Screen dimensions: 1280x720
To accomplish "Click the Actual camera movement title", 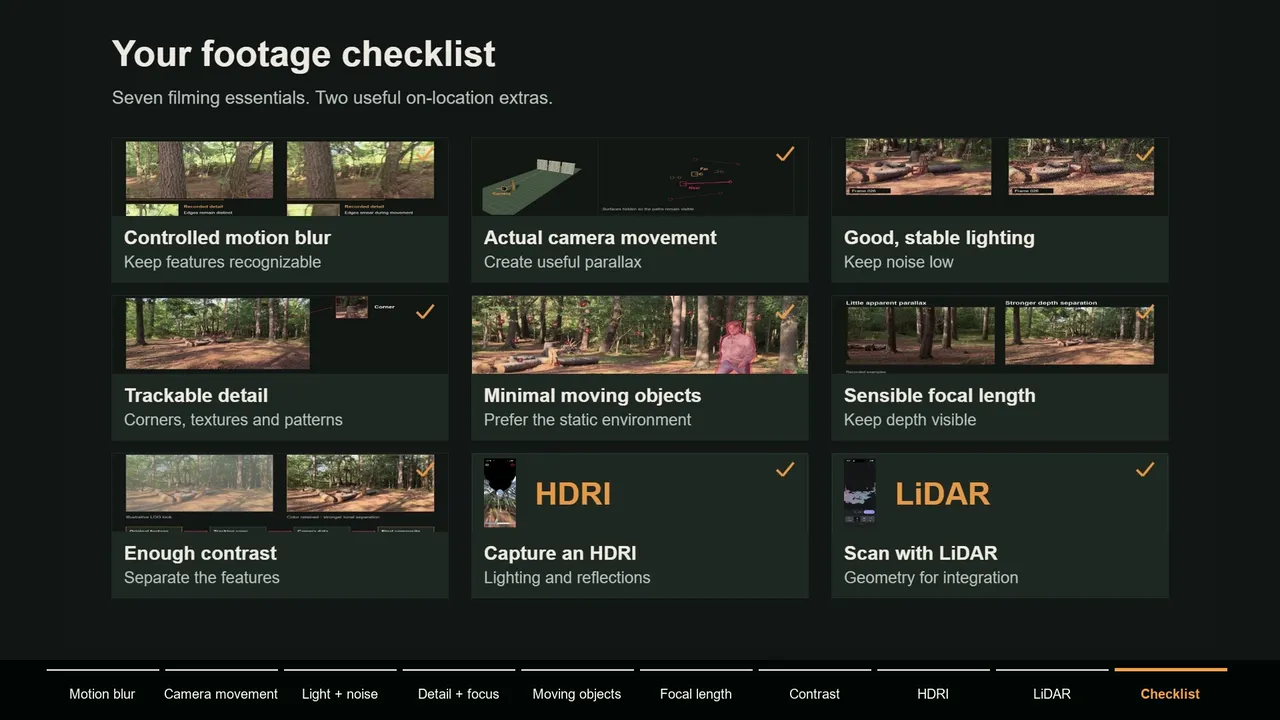I will pos(600,237).
